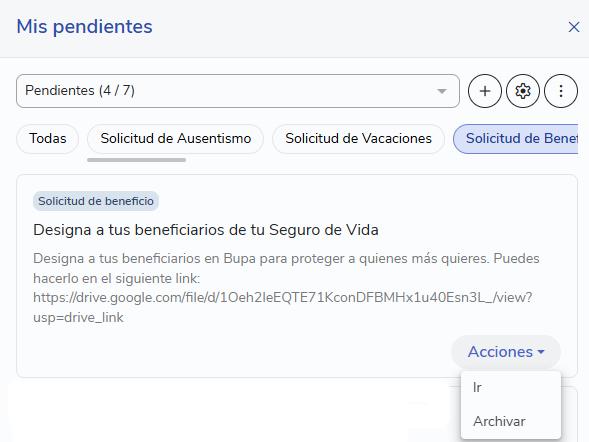Click the Acciones caret arrow
Screen dimensions: 589x442
541,352
